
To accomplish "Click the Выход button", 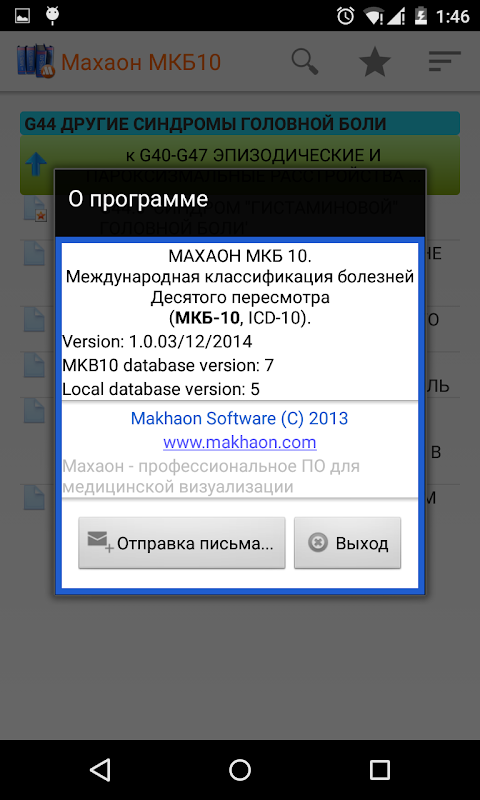I will (347, 543).
